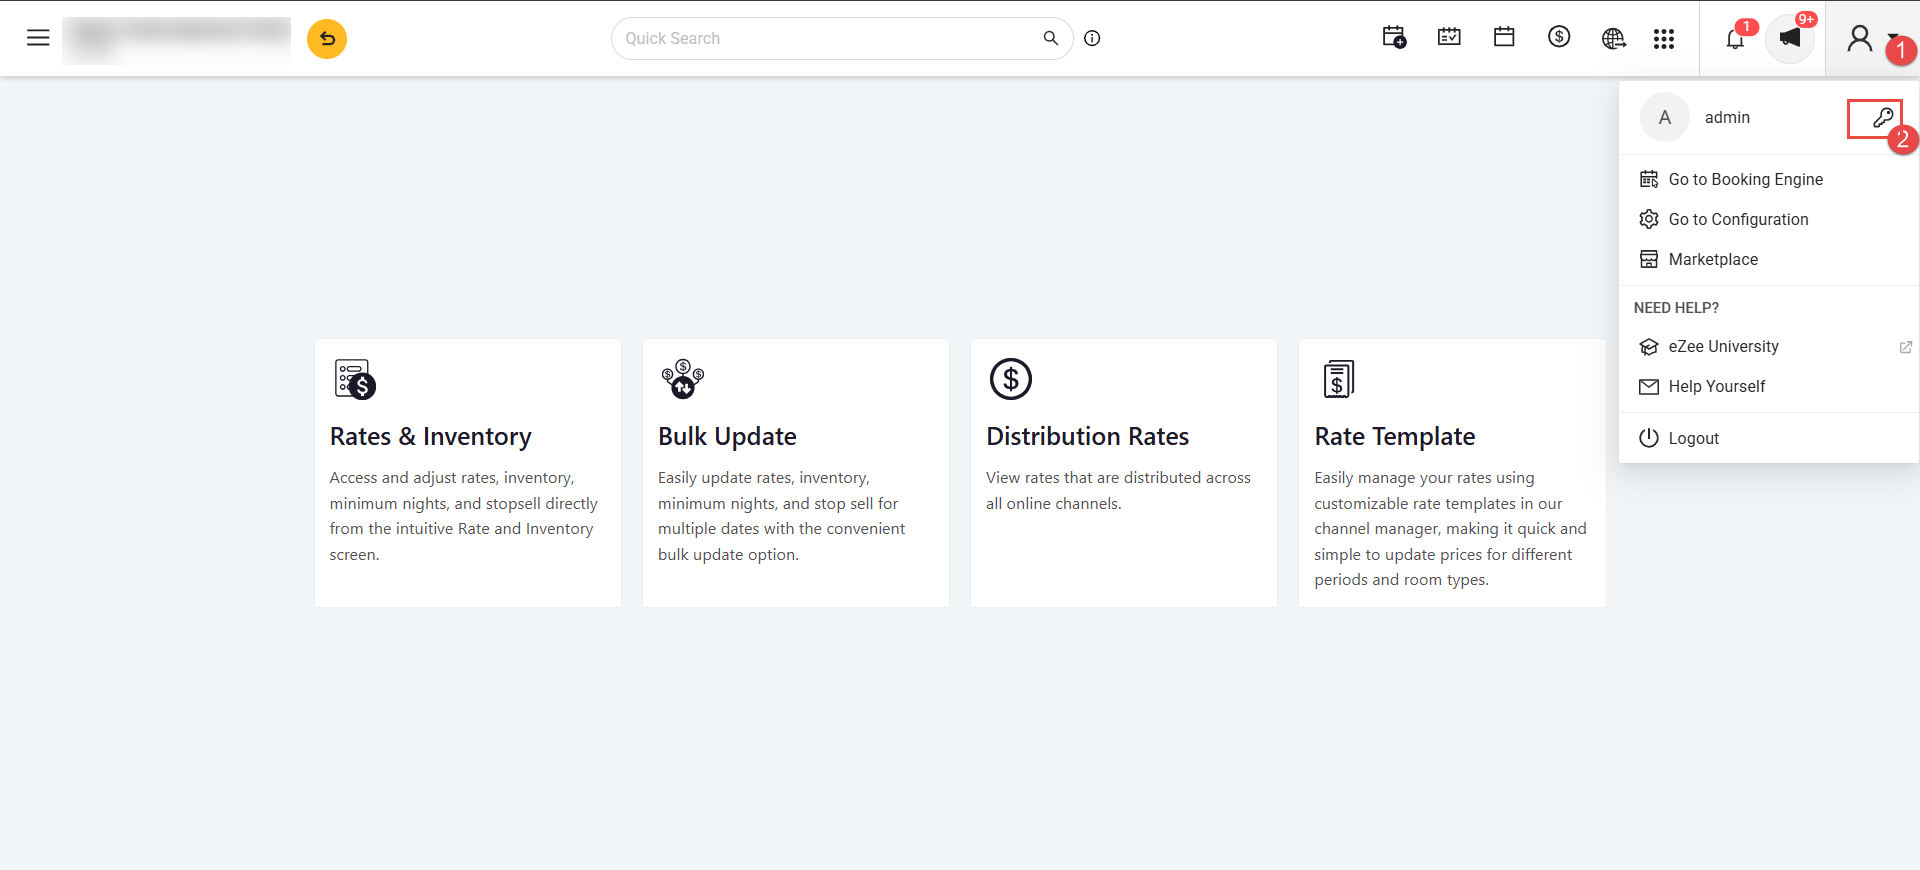Click the add-reservation calendar plus icon
Viewport: 1920px width, 870px height.
1394,38
